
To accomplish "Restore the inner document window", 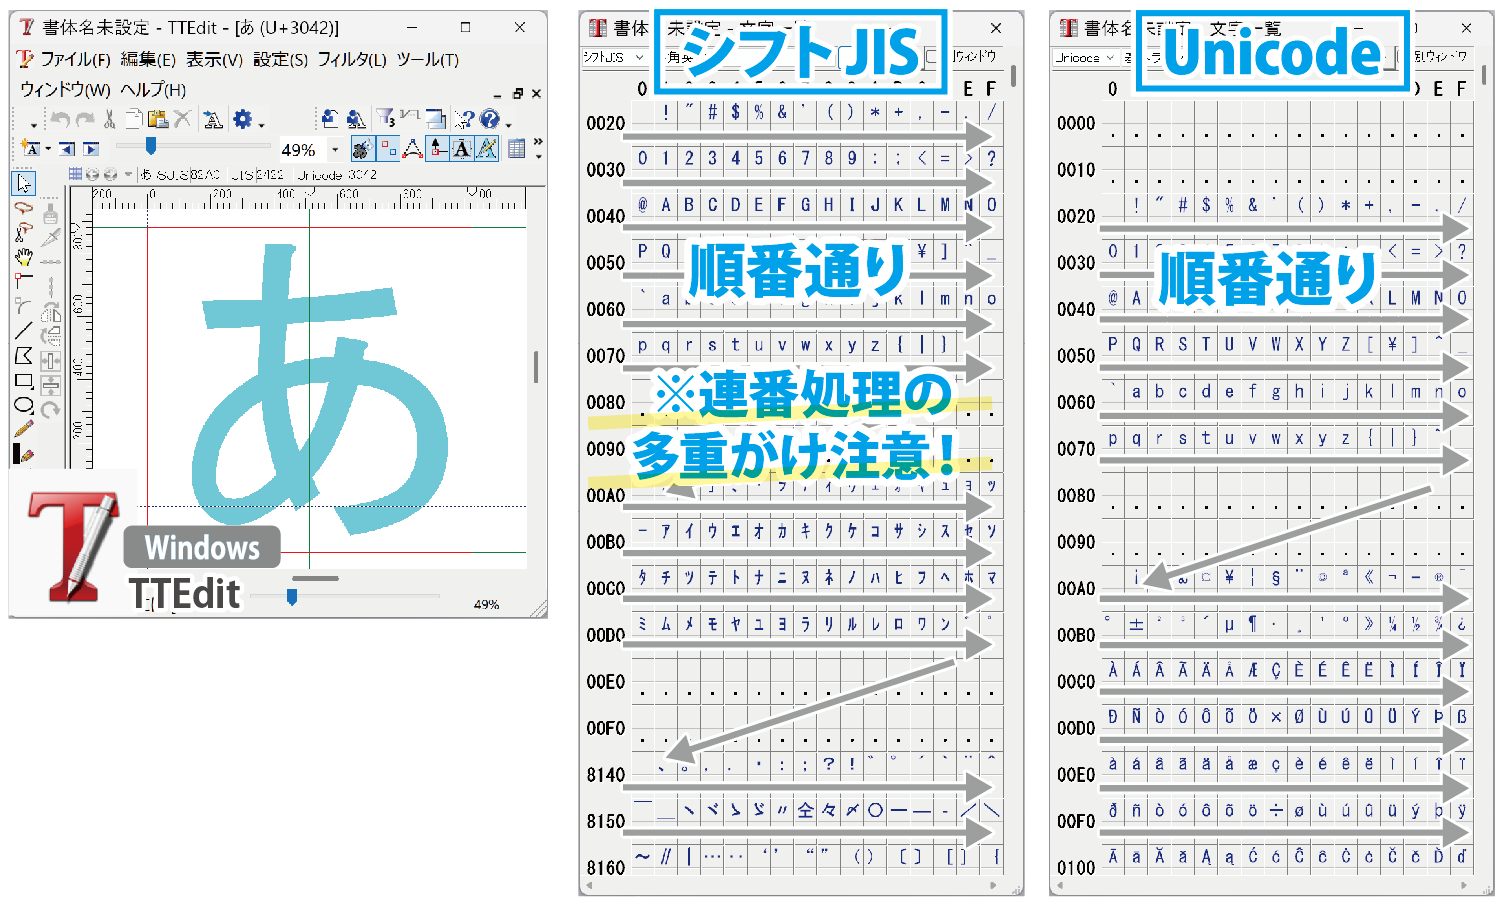I will (x=517, y=93).
